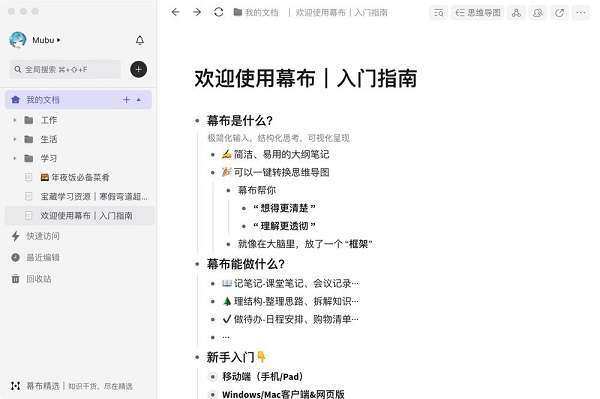Image resolution: width=600 pixels, height=399 pixels.
Task: Expand the 工作 folder
Action: 15,121
